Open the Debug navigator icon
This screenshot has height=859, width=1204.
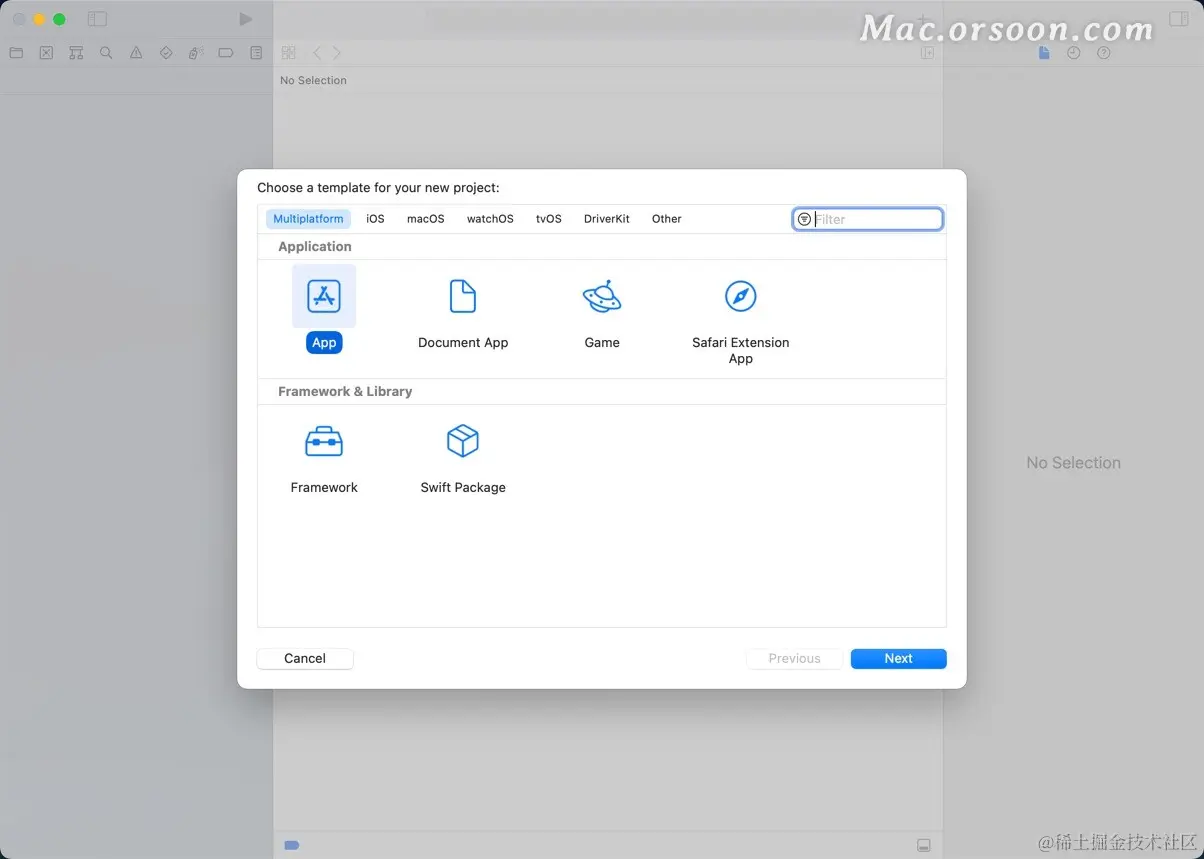point(196,53)
